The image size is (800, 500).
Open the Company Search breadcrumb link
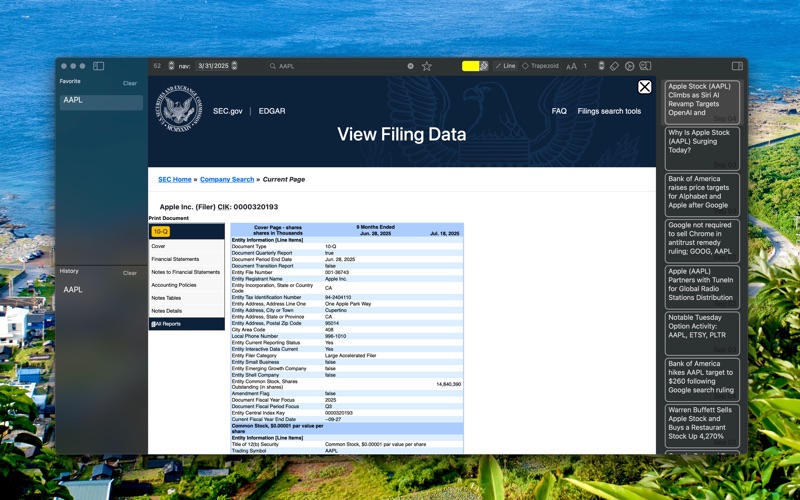click(x=227, y=180)
